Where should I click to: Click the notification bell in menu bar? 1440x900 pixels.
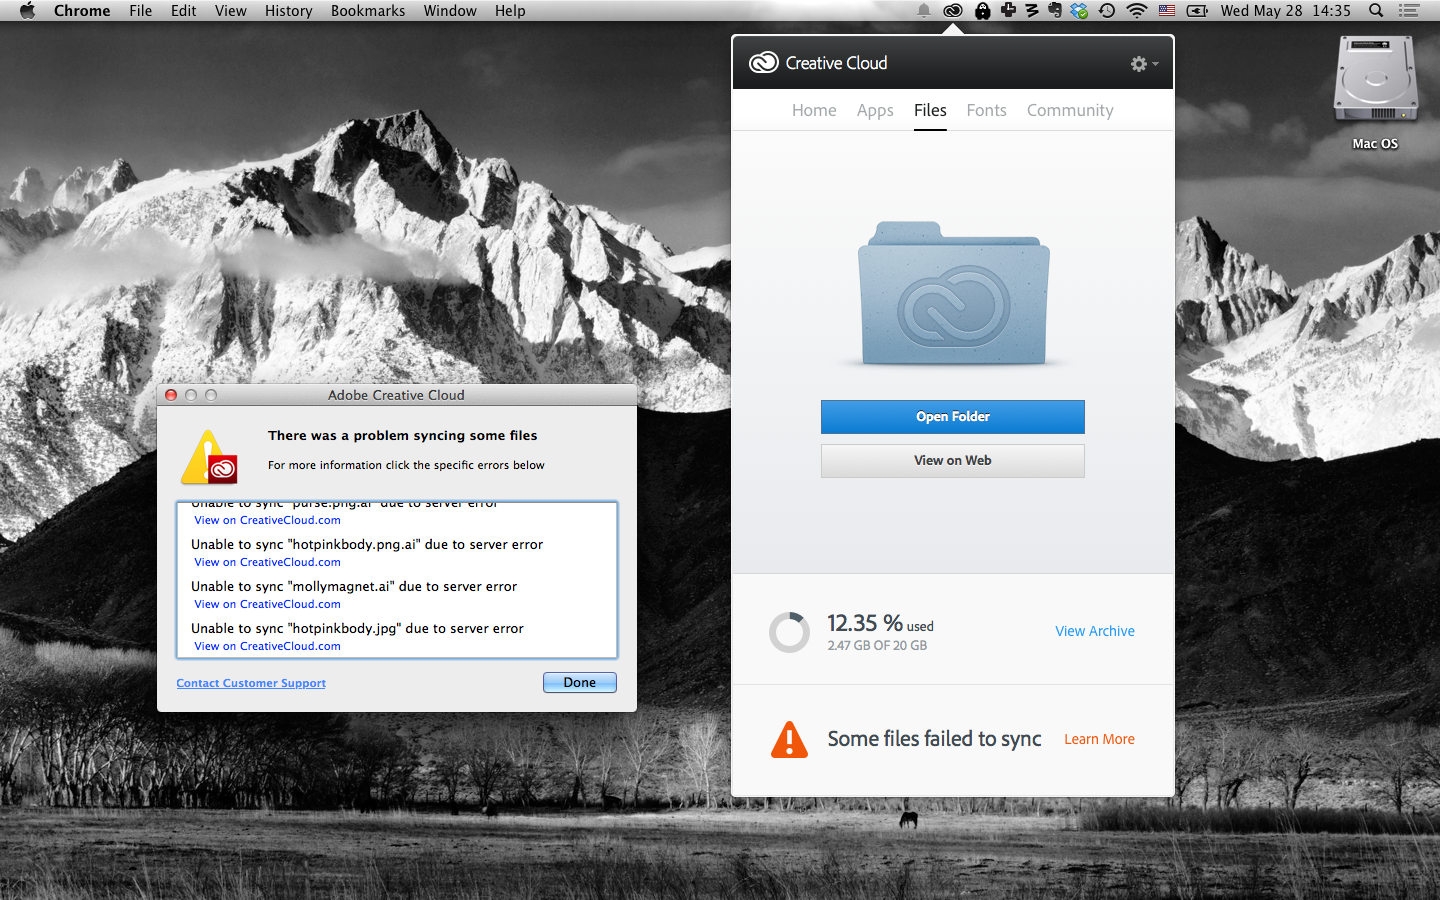924,11
